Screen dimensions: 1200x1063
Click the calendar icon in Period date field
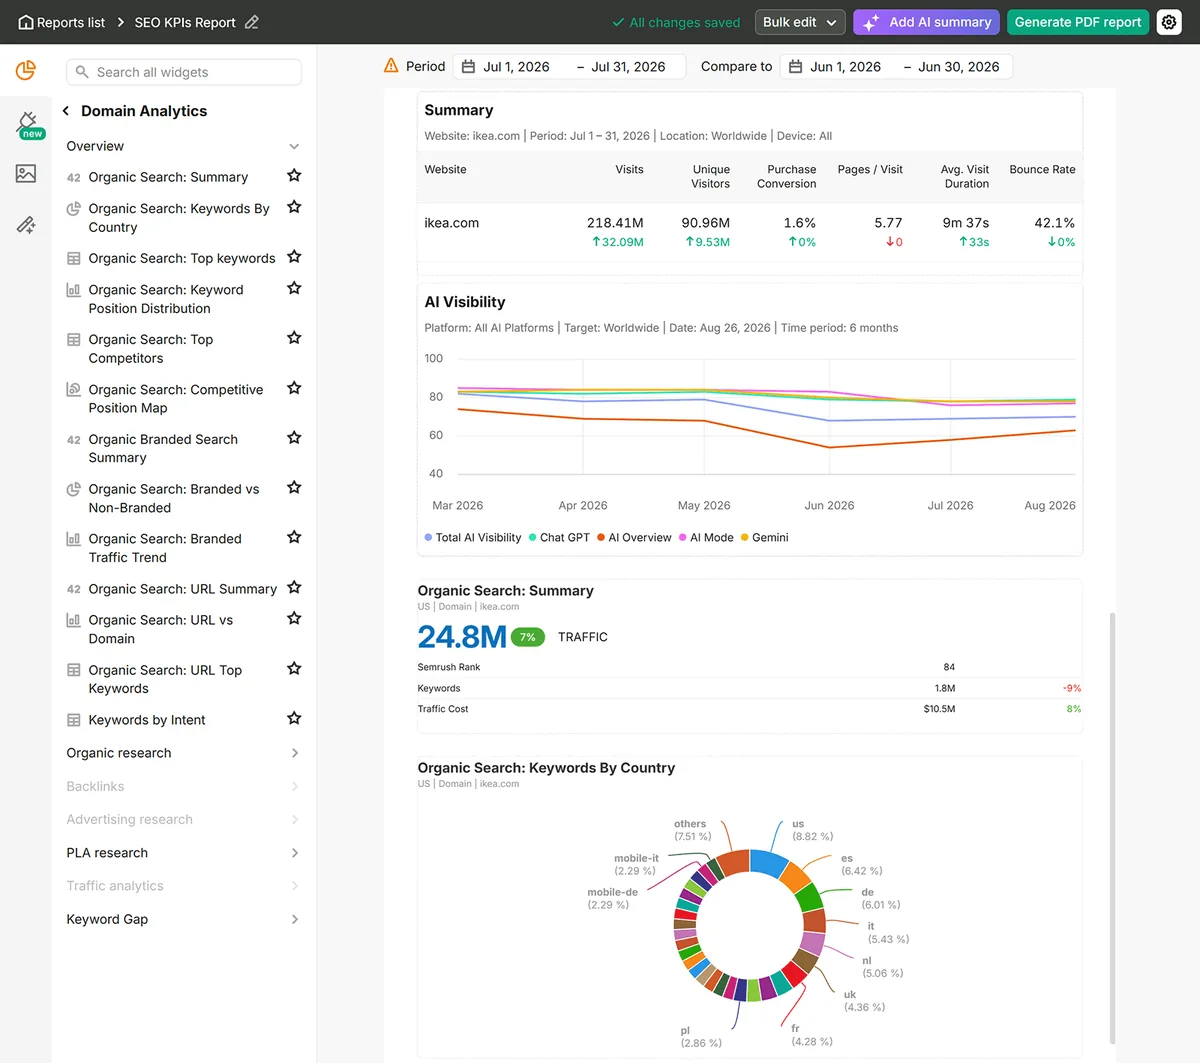(468, 67)
